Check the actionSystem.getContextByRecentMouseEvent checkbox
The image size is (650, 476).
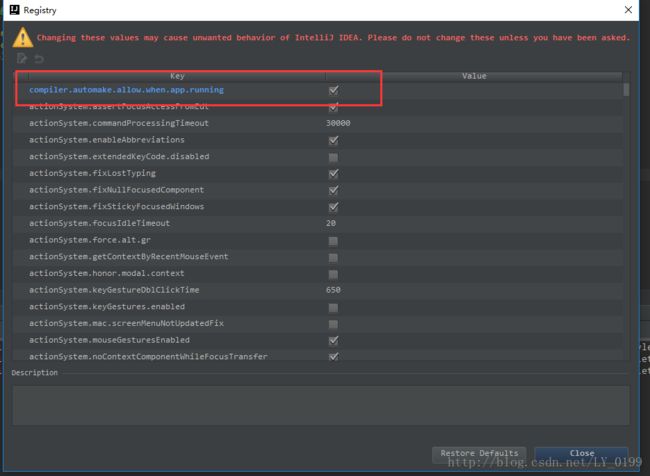click(333, 257)
